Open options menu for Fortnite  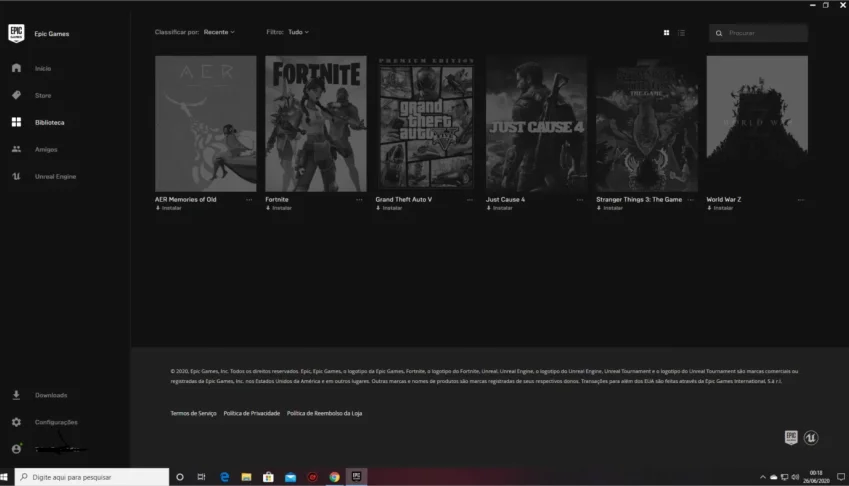pos(360,200)
